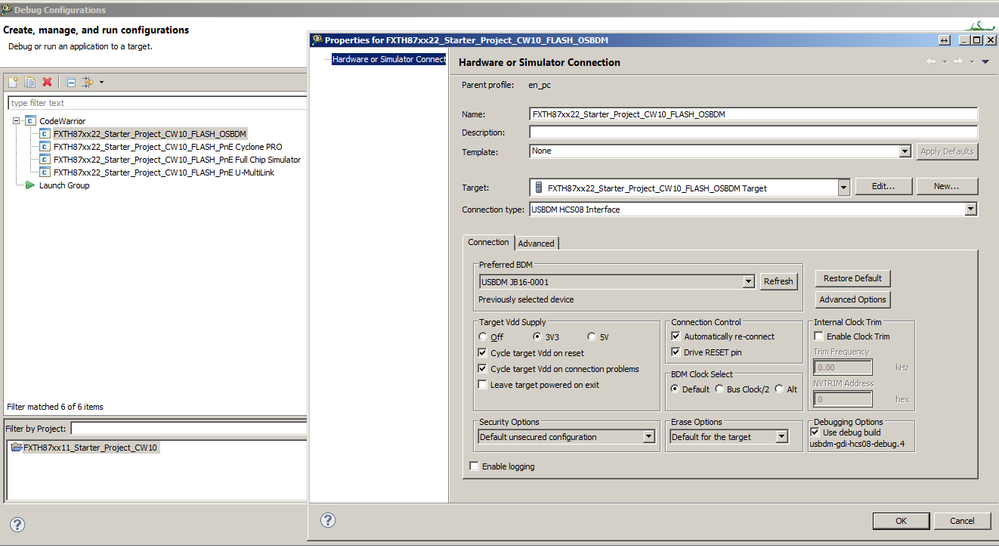Switch to the Advanced tab

tap(536, 243)
